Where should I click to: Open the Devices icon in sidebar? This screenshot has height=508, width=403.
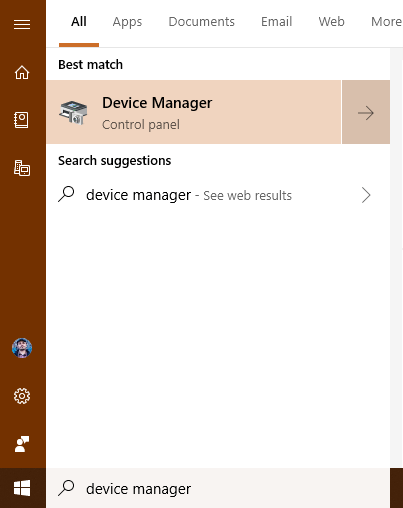click(22, 168)
